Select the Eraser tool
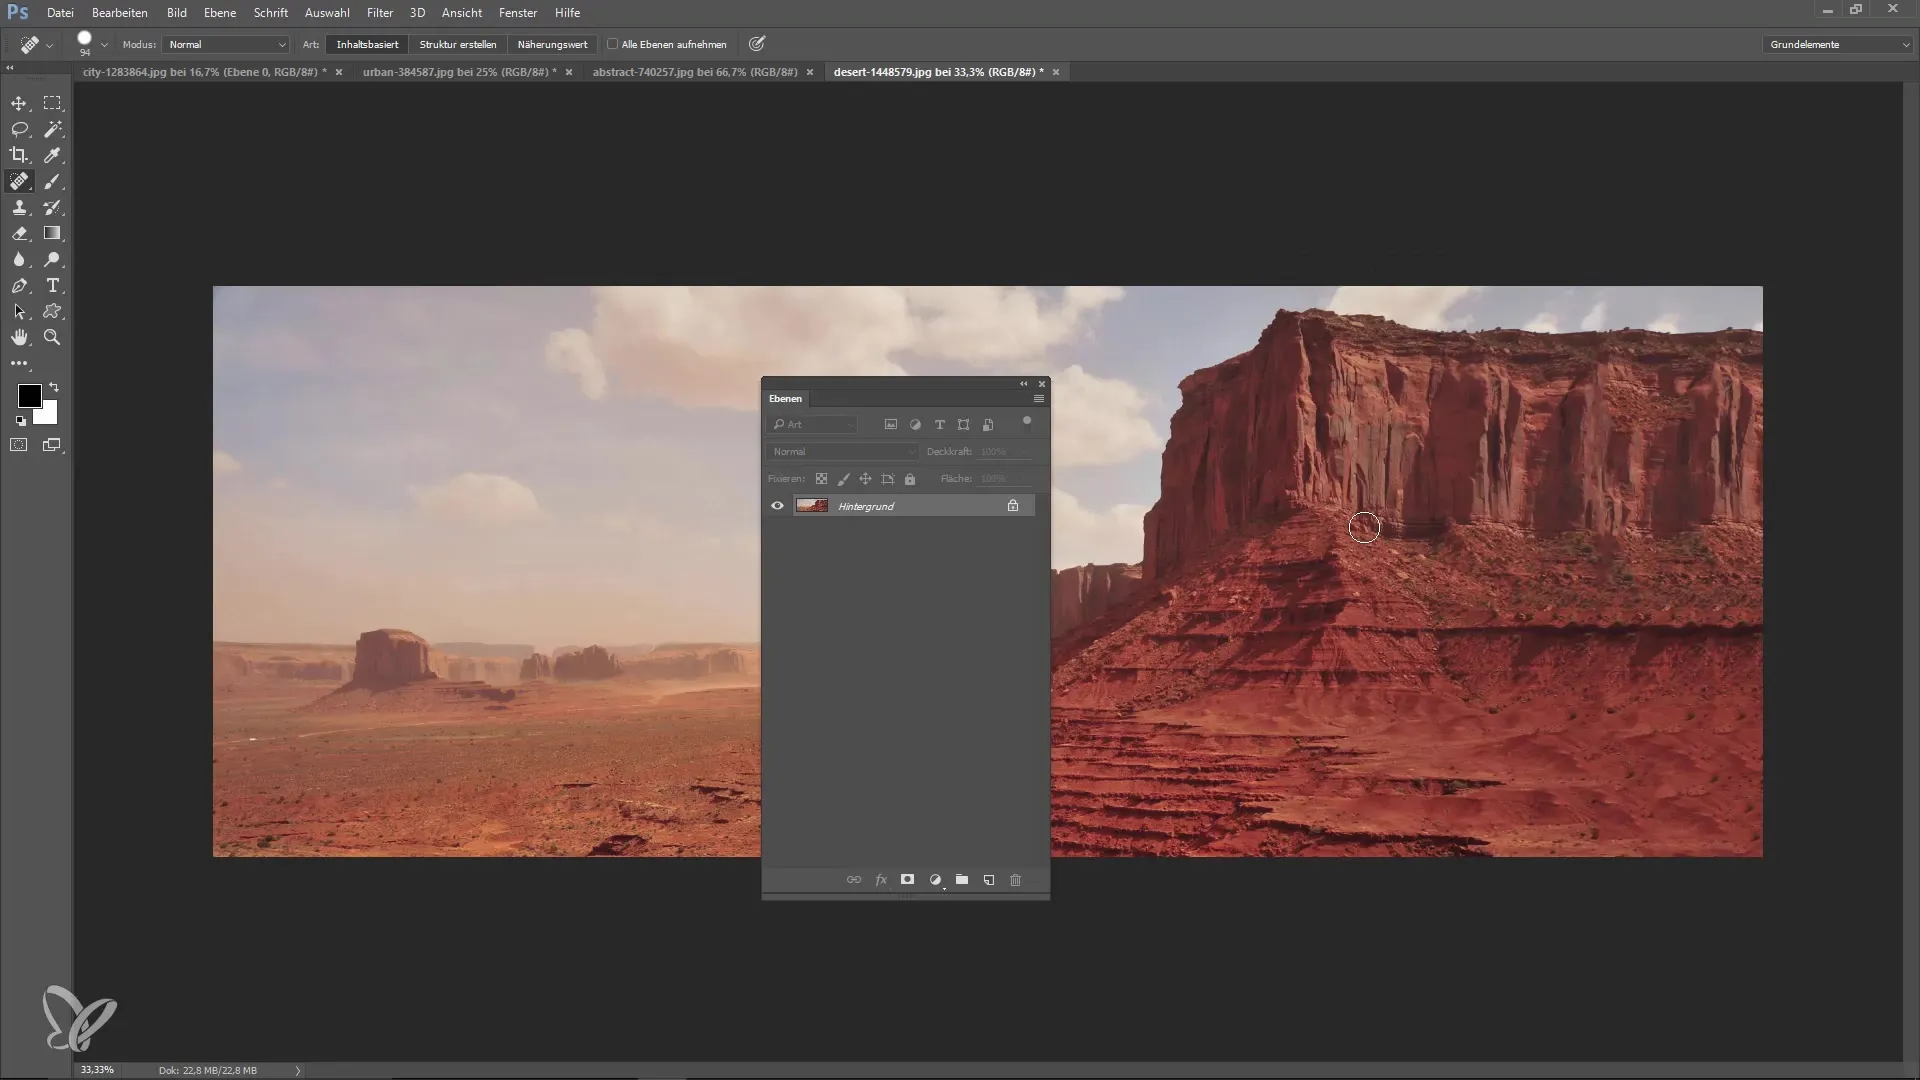1920x1080 pixels. 19,233
